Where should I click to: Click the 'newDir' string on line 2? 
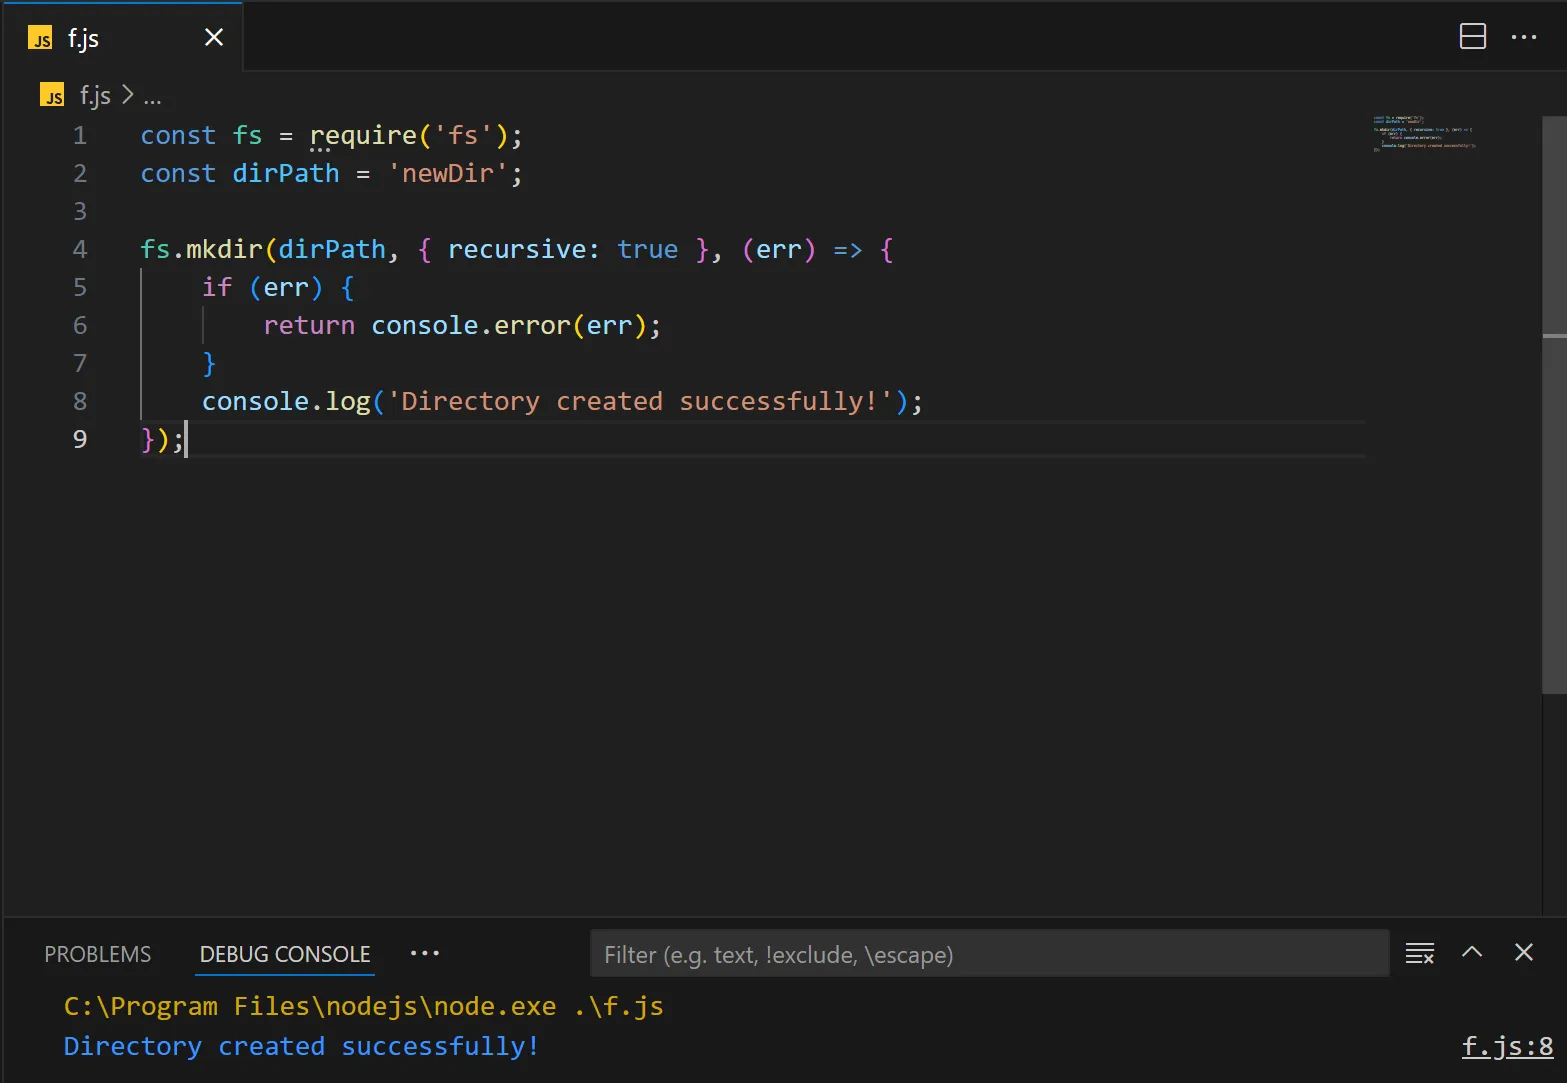(448, 173)
